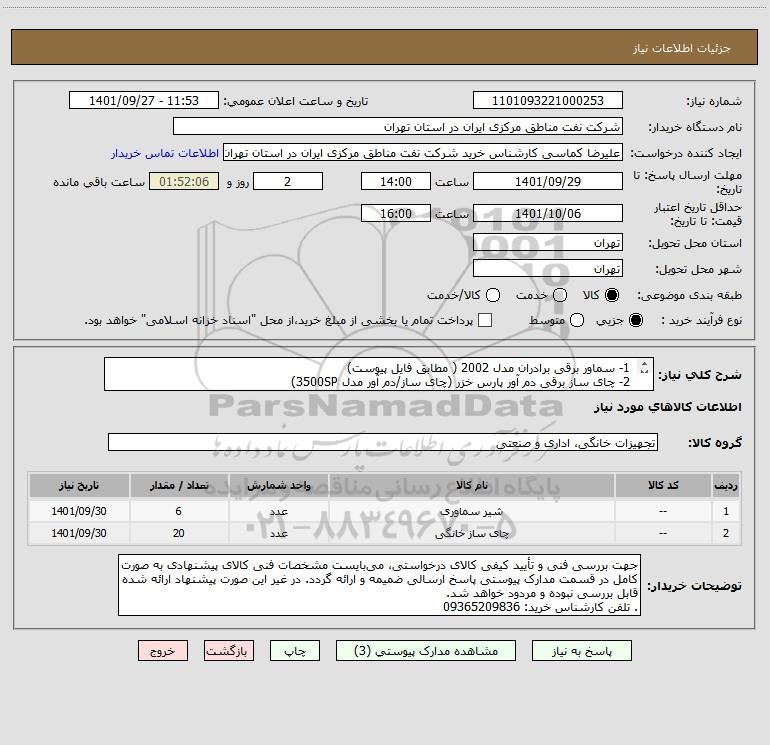Click the request creator field علیرضا کماسی

tap(423, 153)
